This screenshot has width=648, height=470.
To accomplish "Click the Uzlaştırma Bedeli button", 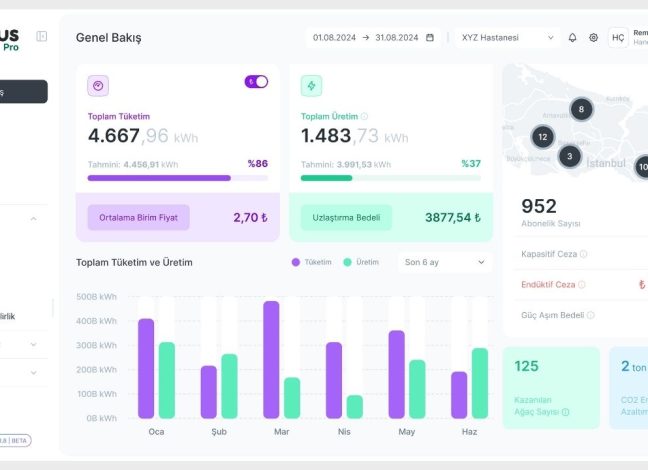I will (x=346, y=217).
